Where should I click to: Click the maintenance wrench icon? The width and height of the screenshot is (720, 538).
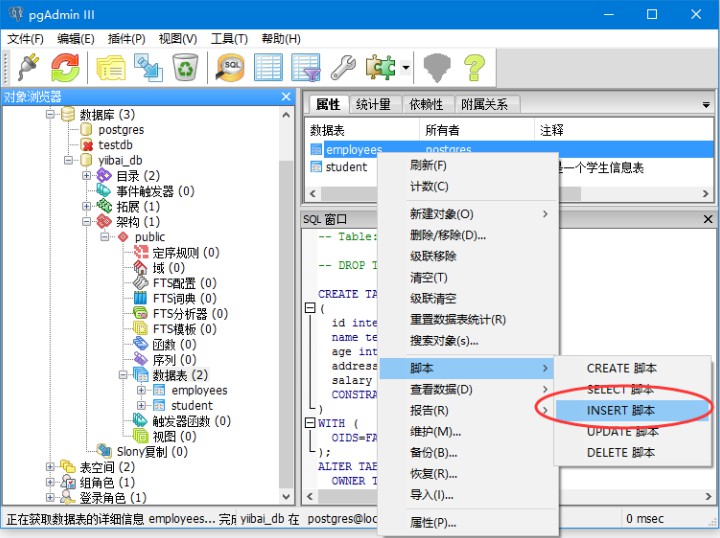343,67
